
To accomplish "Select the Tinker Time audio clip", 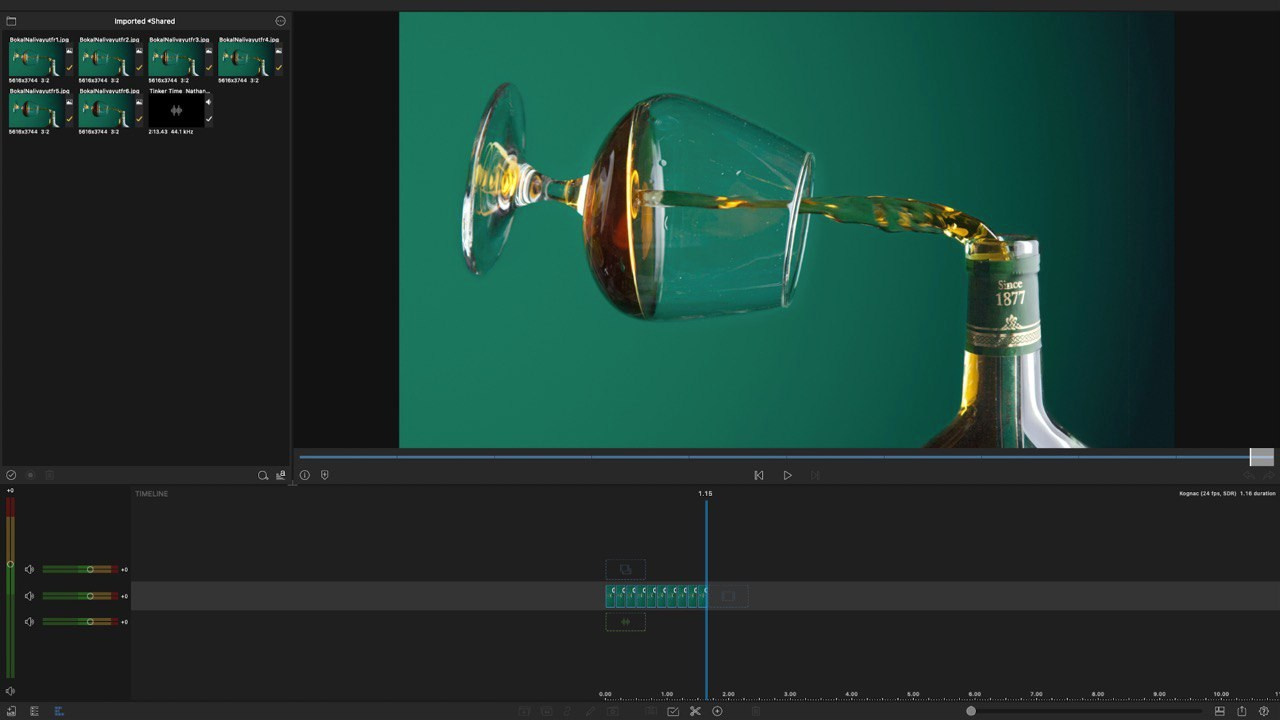I will [x=176, y=110].
